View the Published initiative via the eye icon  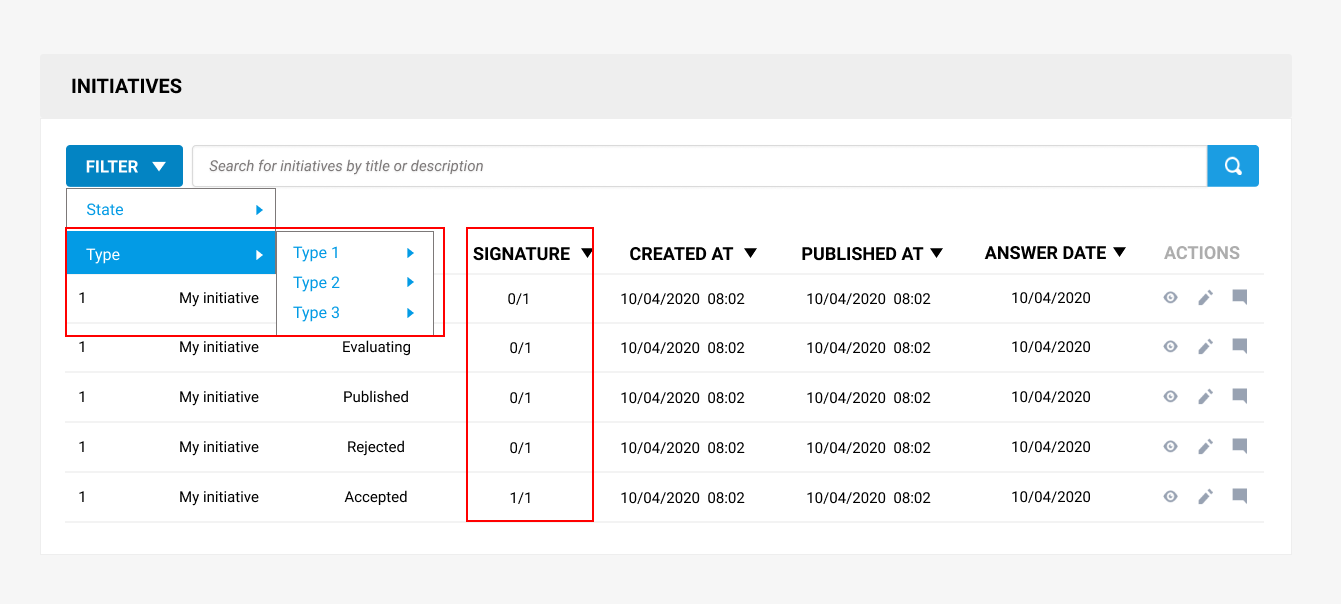point(1170,397)
